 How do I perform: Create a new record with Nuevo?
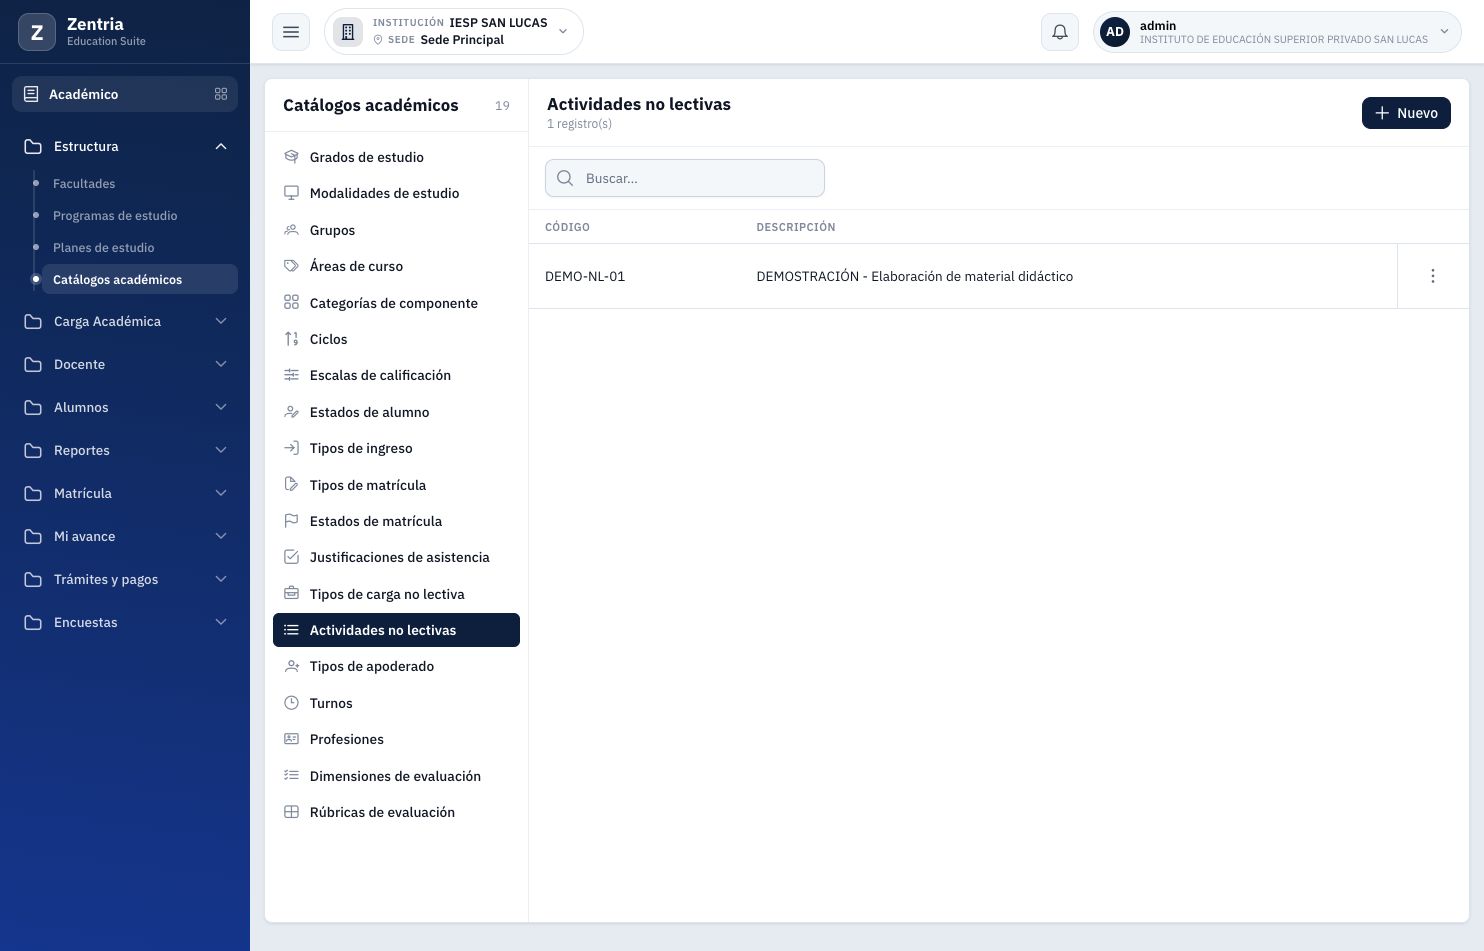tap(1406, 113)
